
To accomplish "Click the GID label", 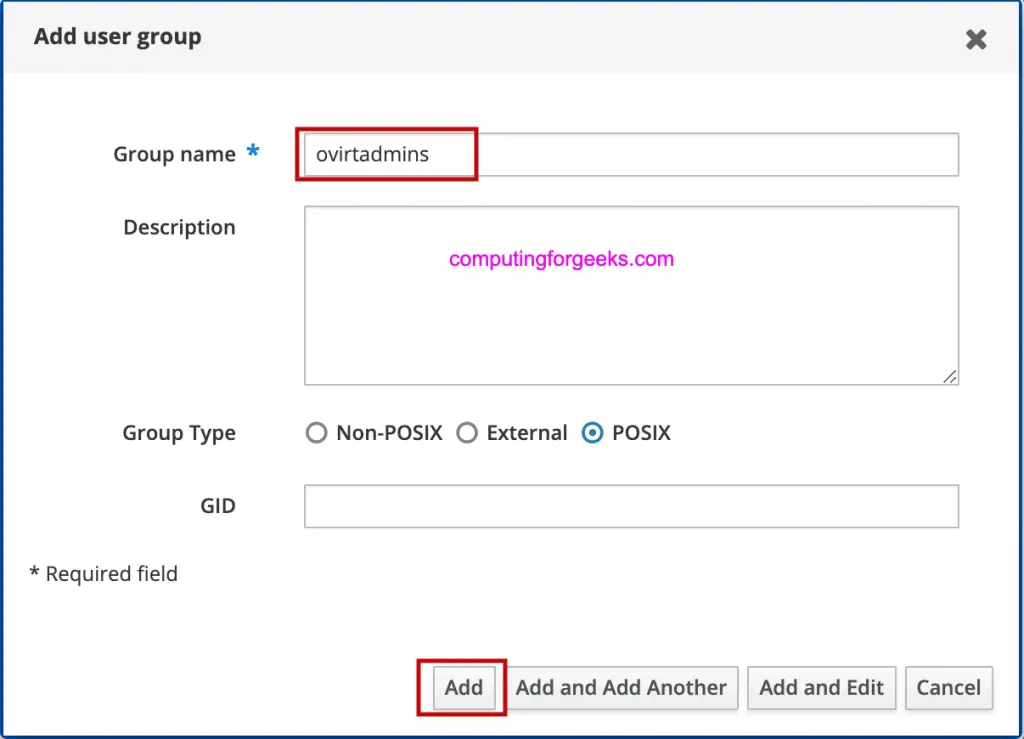I will coord(217,506).
